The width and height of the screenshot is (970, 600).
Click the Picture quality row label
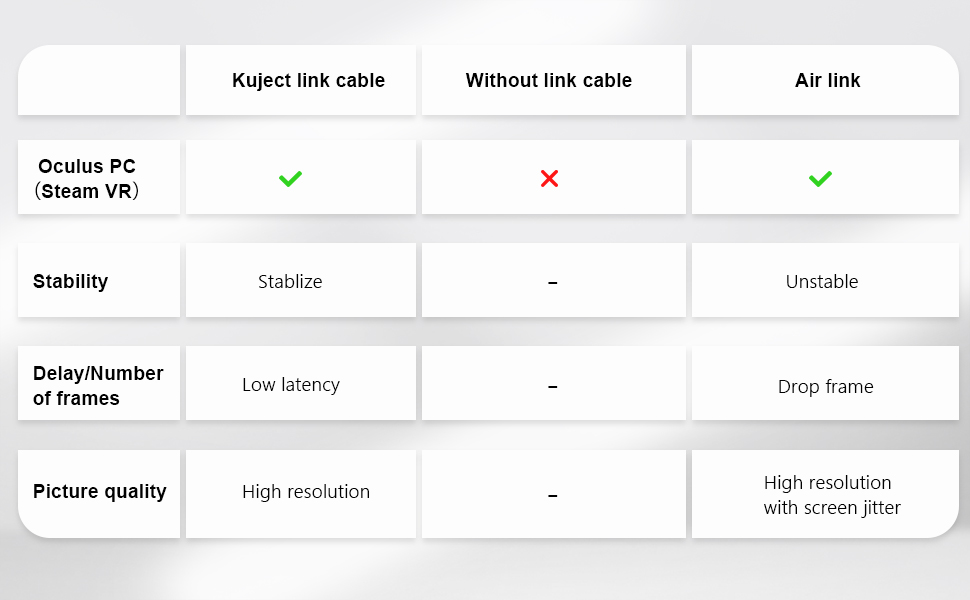99,491
